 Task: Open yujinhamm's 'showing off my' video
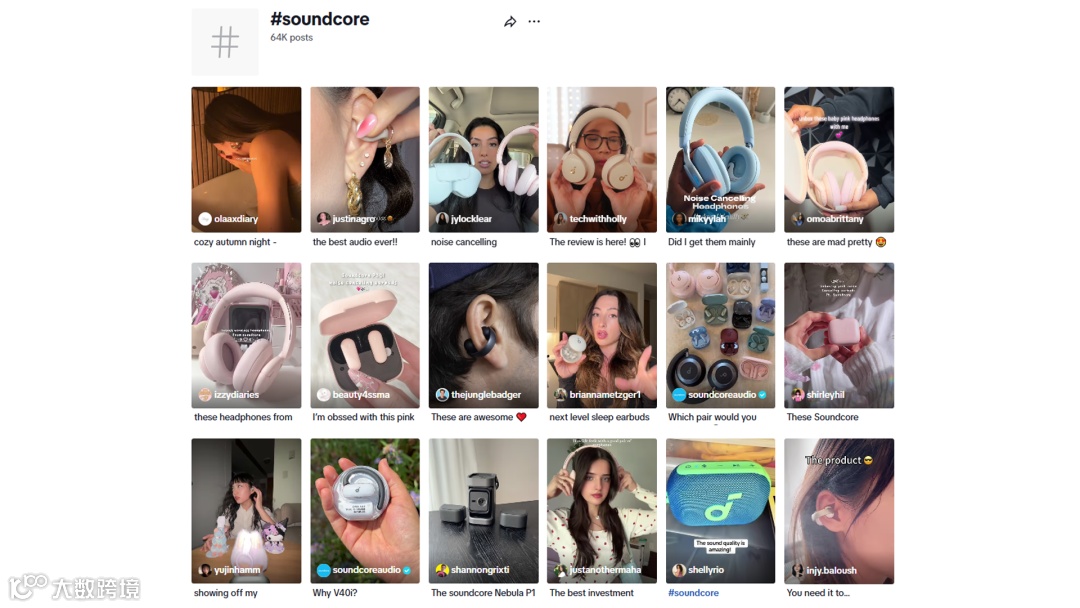[247, 511]
